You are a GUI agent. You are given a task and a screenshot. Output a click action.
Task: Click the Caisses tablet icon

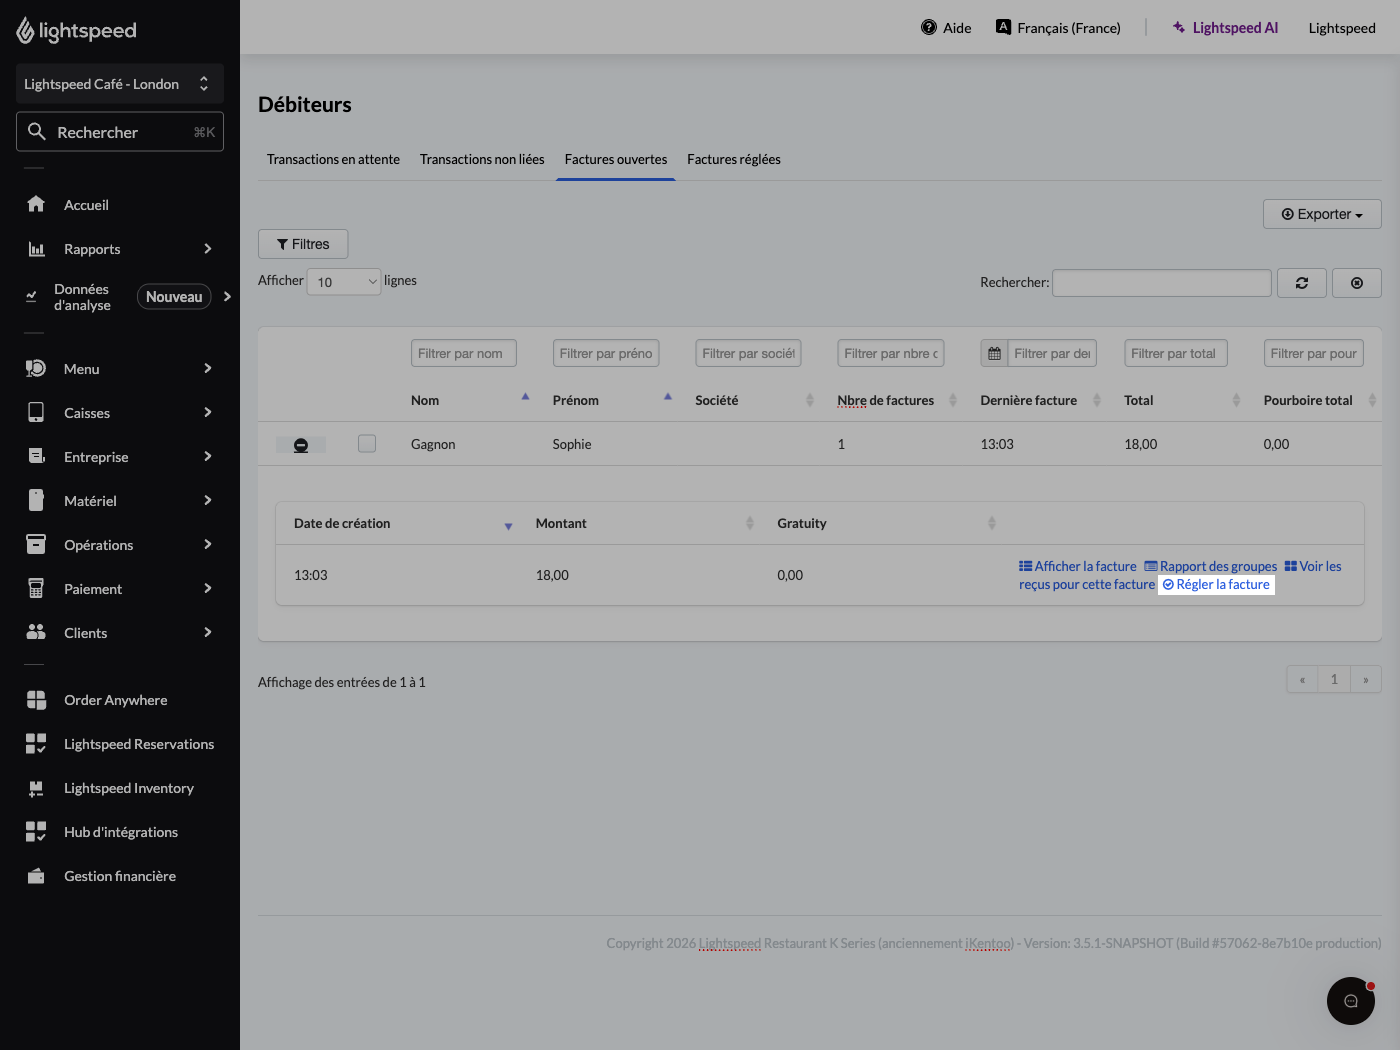(x=36, y=412)
